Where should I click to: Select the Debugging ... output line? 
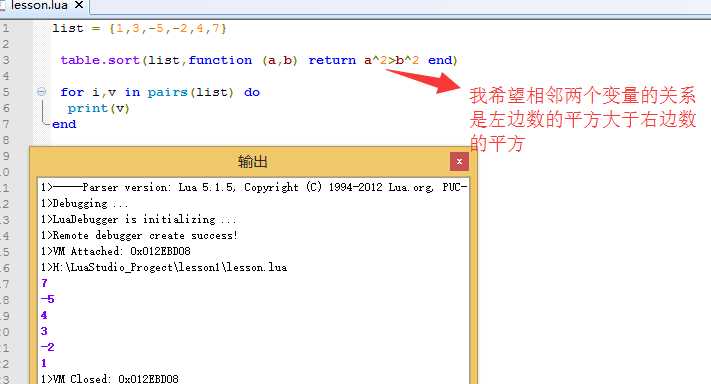coord(84,203)
